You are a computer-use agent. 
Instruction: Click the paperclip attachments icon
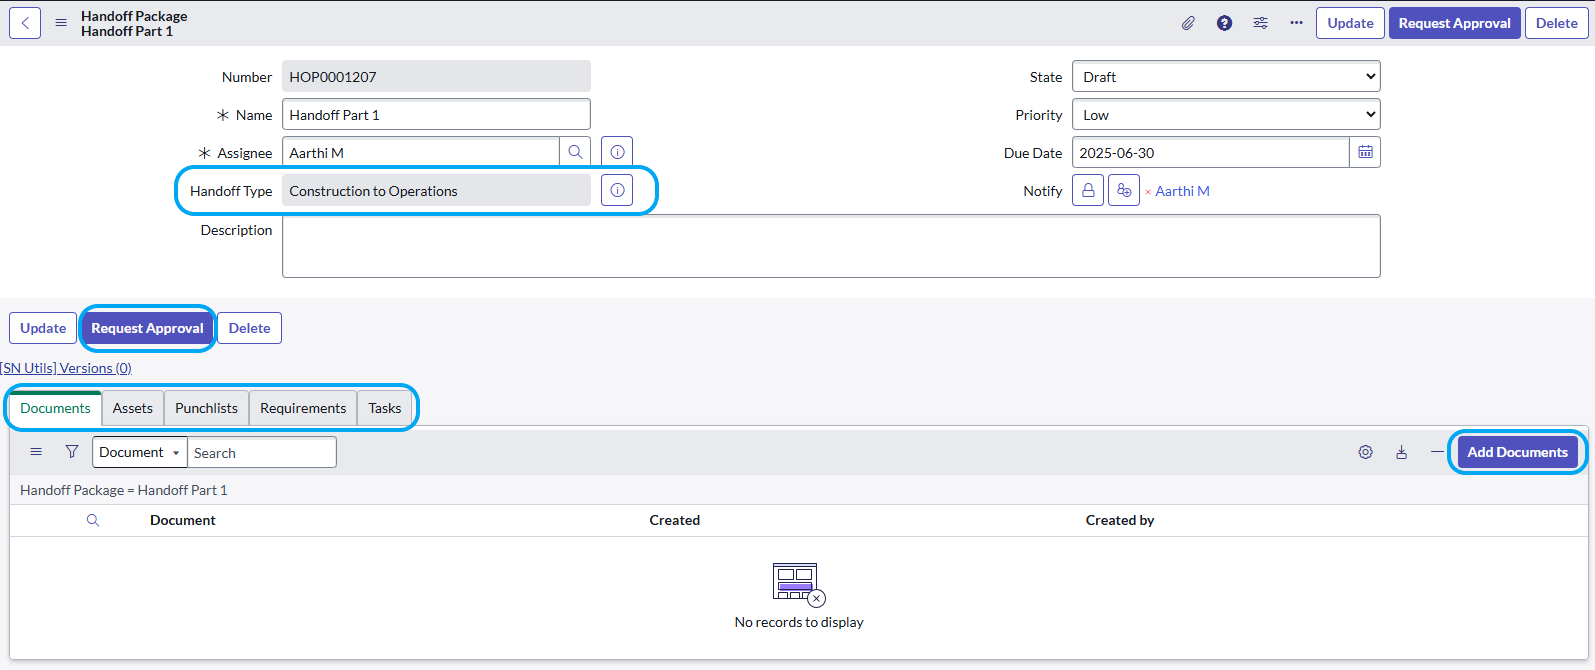[1188, 23]
